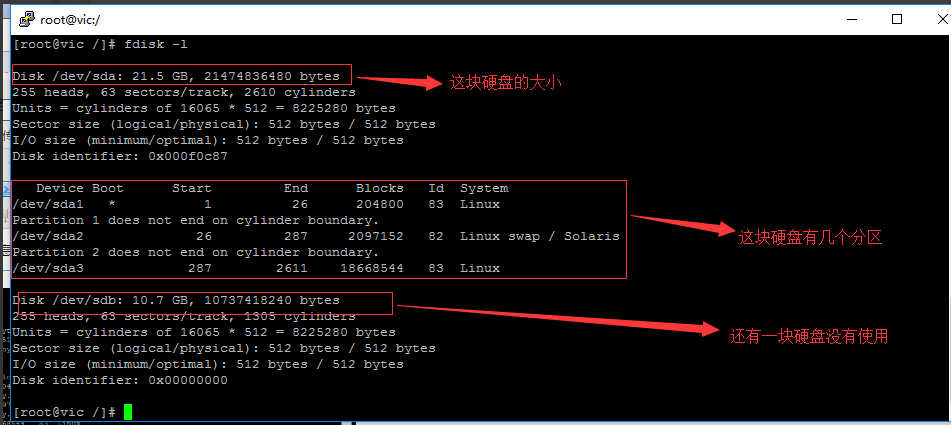951x425 pixels.
Task: Click the Linux swap / Solaris system text
Action: (x=539, y=236)
